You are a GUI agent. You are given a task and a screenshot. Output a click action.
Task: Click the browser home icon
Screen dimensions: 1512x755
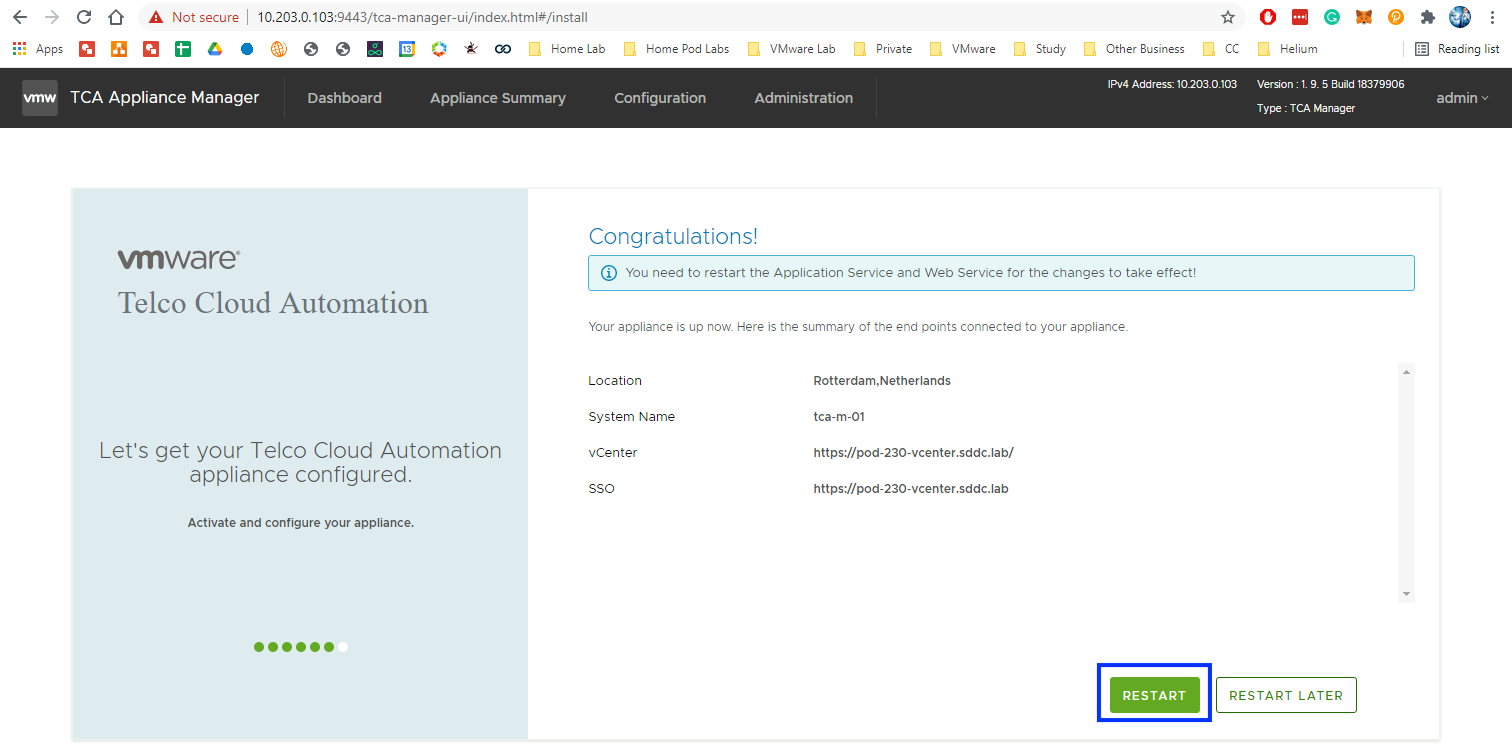pos(116,17)
